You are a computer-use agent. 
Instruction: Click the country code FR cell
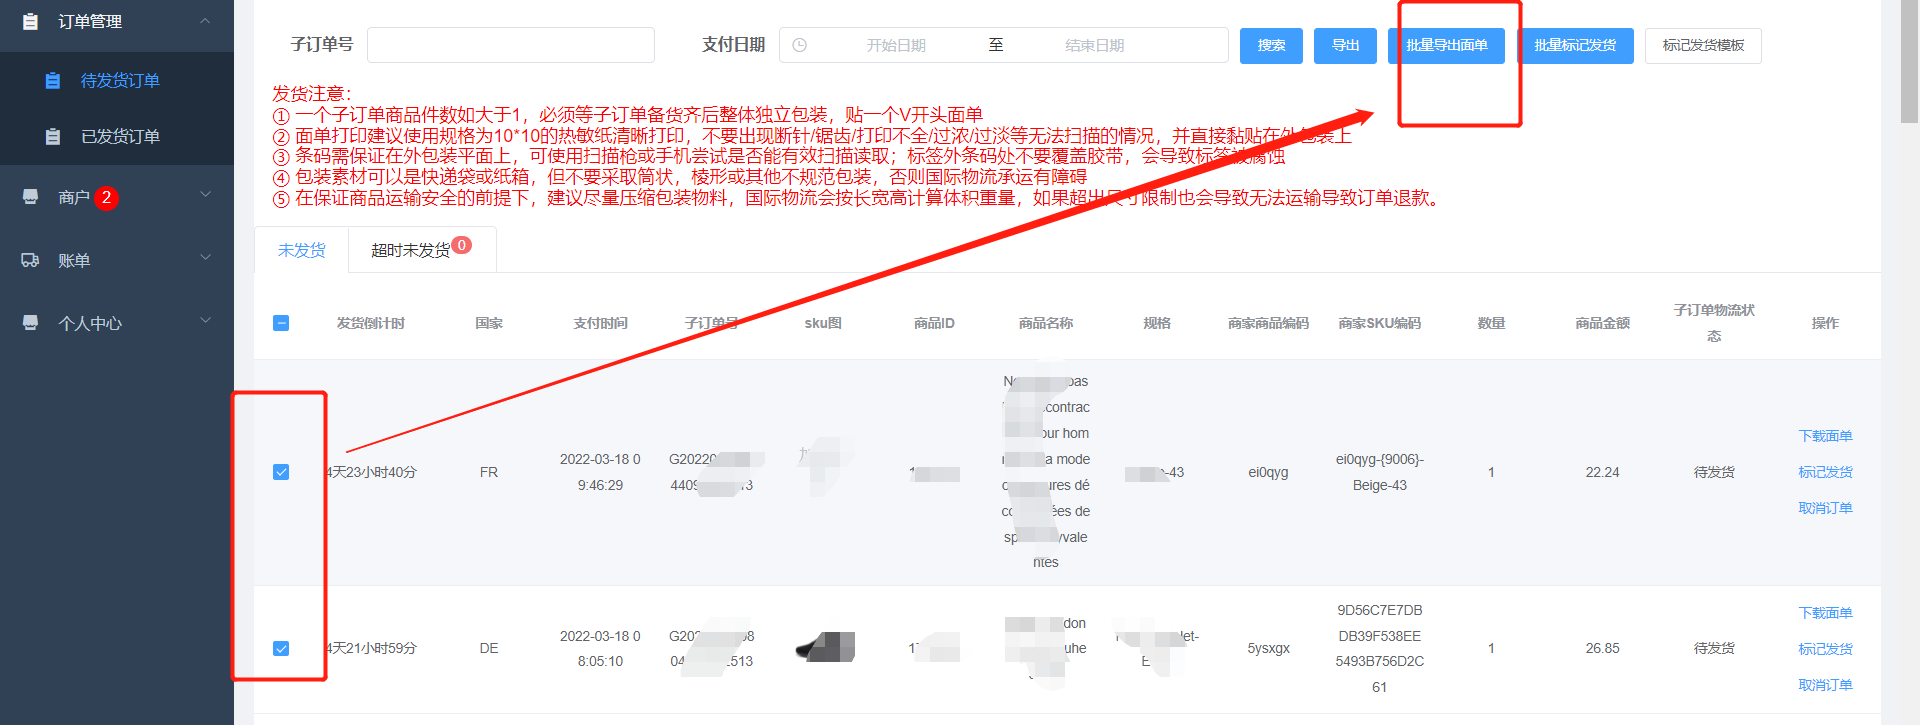(x=488, y=472)
